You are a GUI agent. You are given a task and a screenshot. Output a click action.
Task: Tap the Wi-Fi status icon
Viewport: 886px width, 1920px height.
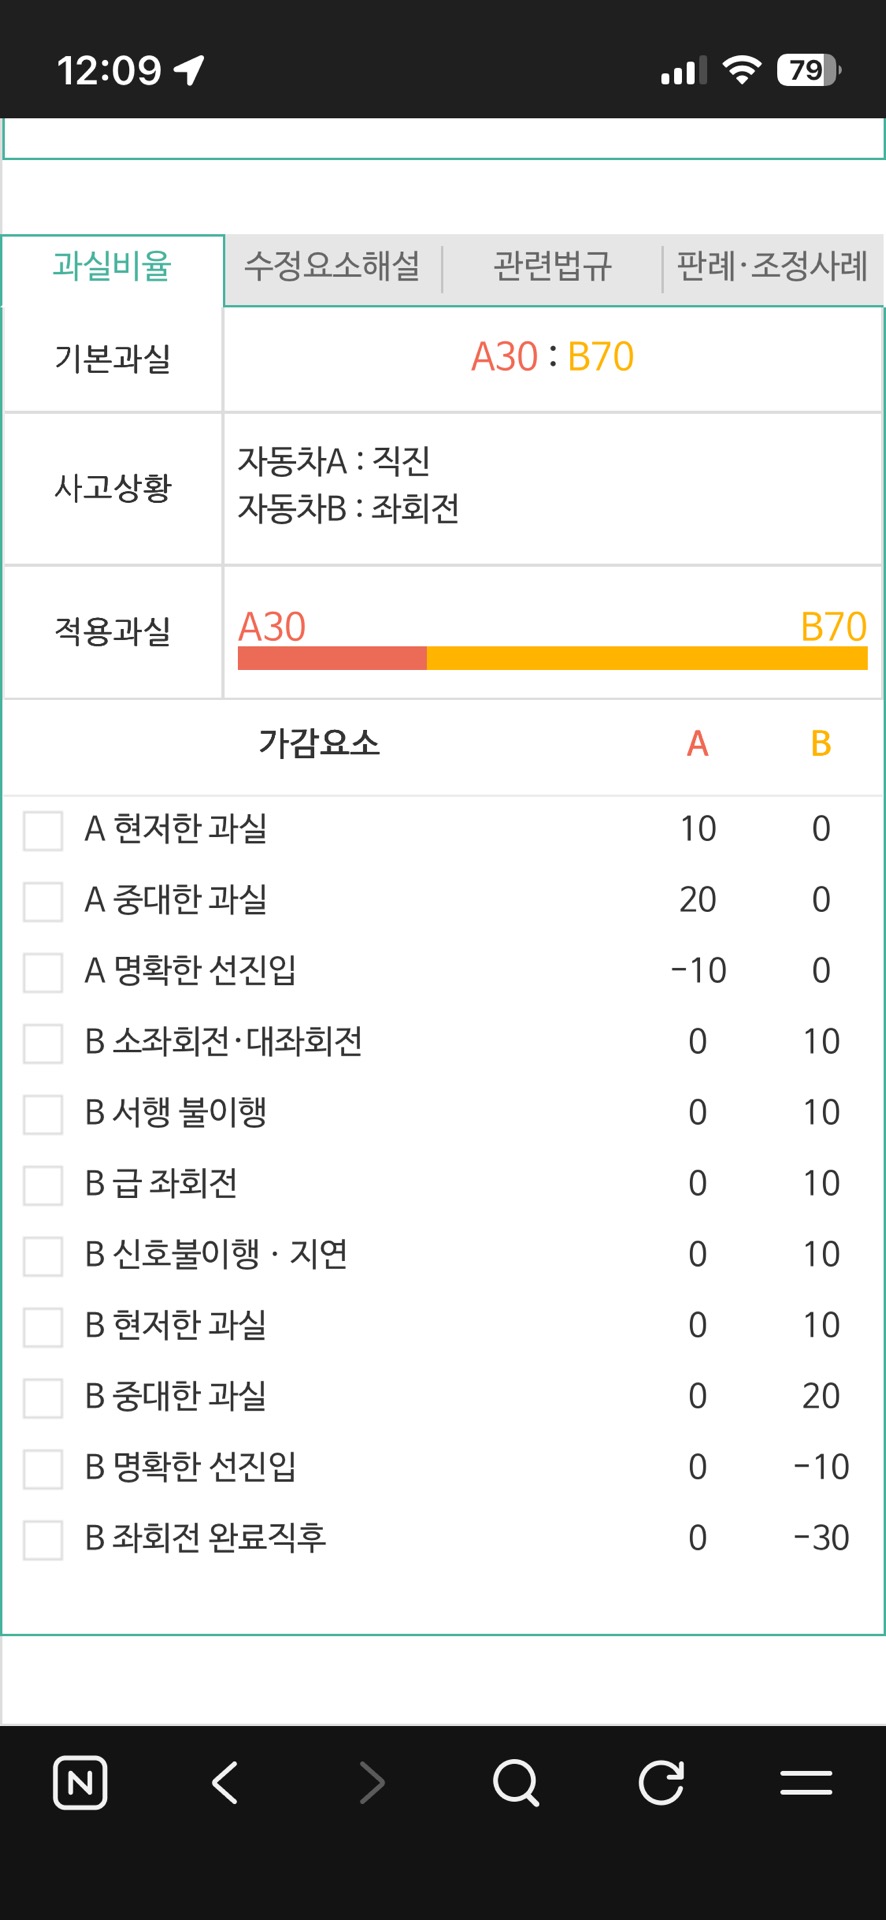pos(742,70)
